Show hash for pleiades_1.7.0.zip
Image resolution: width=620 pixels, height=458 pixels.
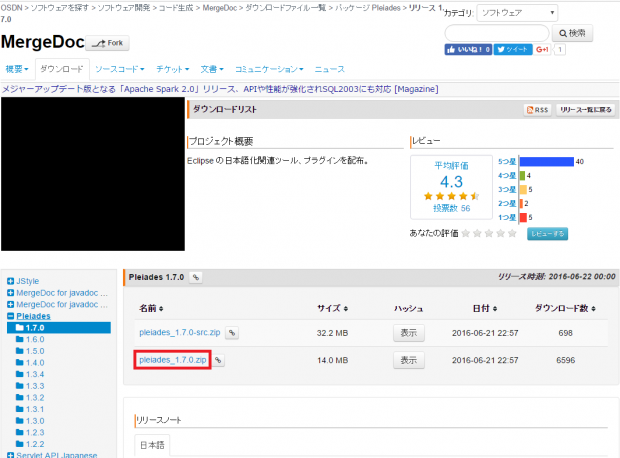coord(409,360)
